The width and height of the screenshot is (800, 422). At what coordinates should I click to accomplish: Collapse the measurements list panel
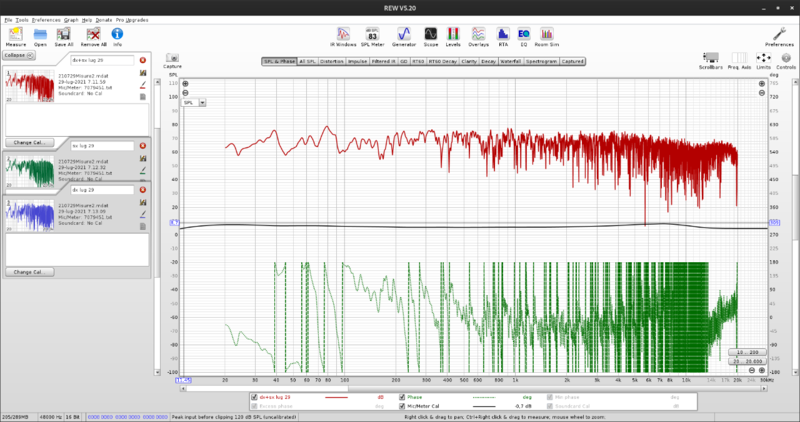(x=19, y=55)
